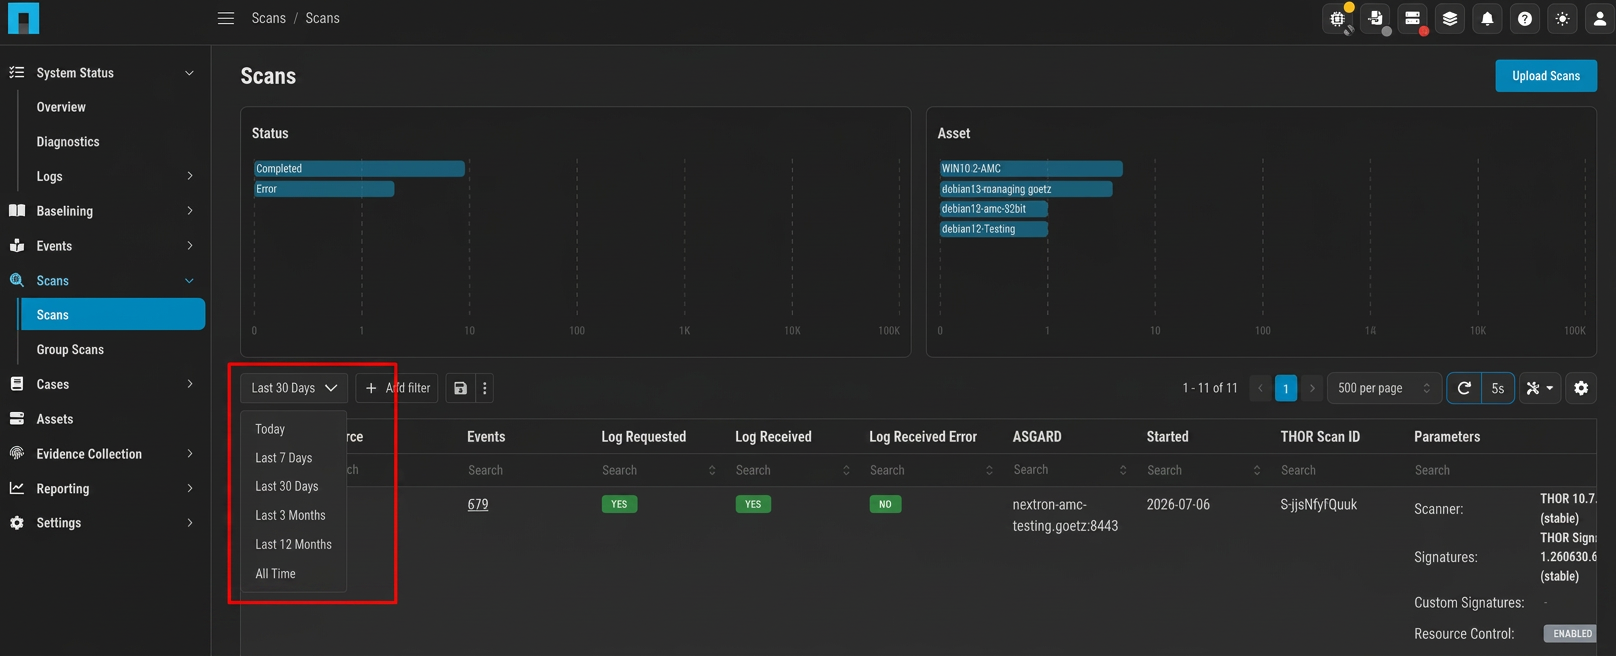
Task: Click Add filter button
Action: tap(397, 388)
